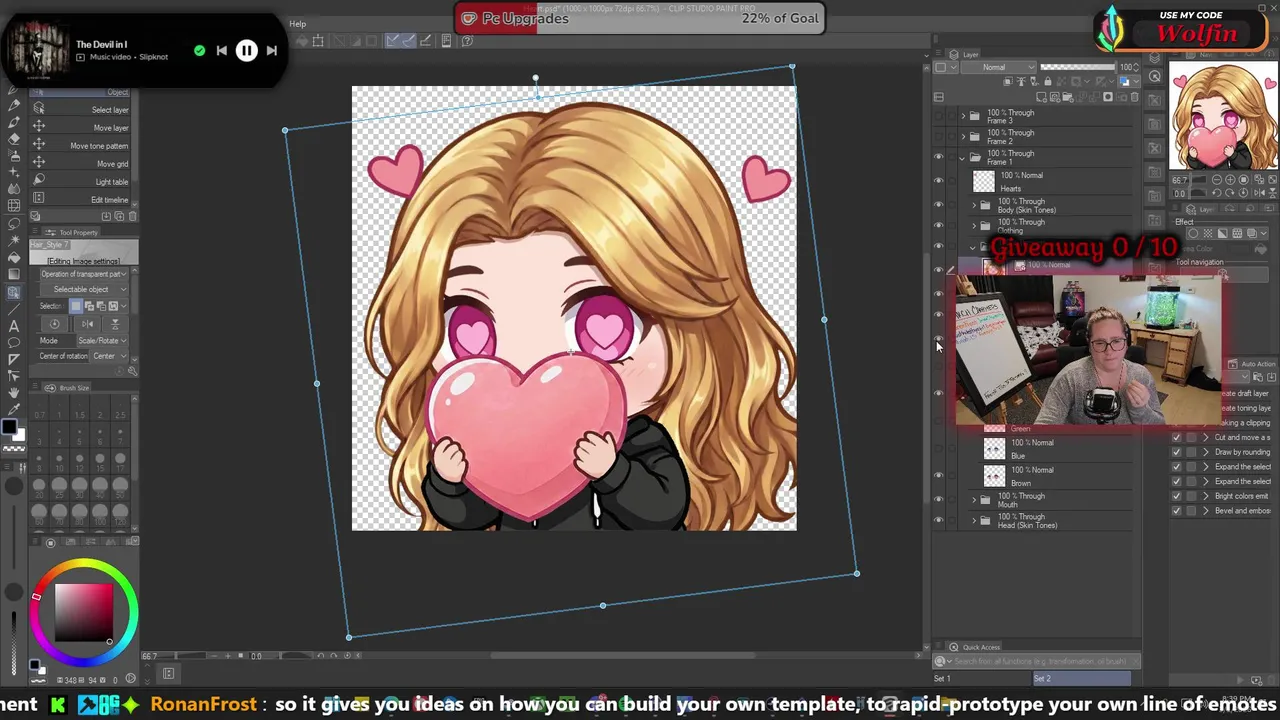Select the Text tool

pyautogui.click(x=14, y=325)
